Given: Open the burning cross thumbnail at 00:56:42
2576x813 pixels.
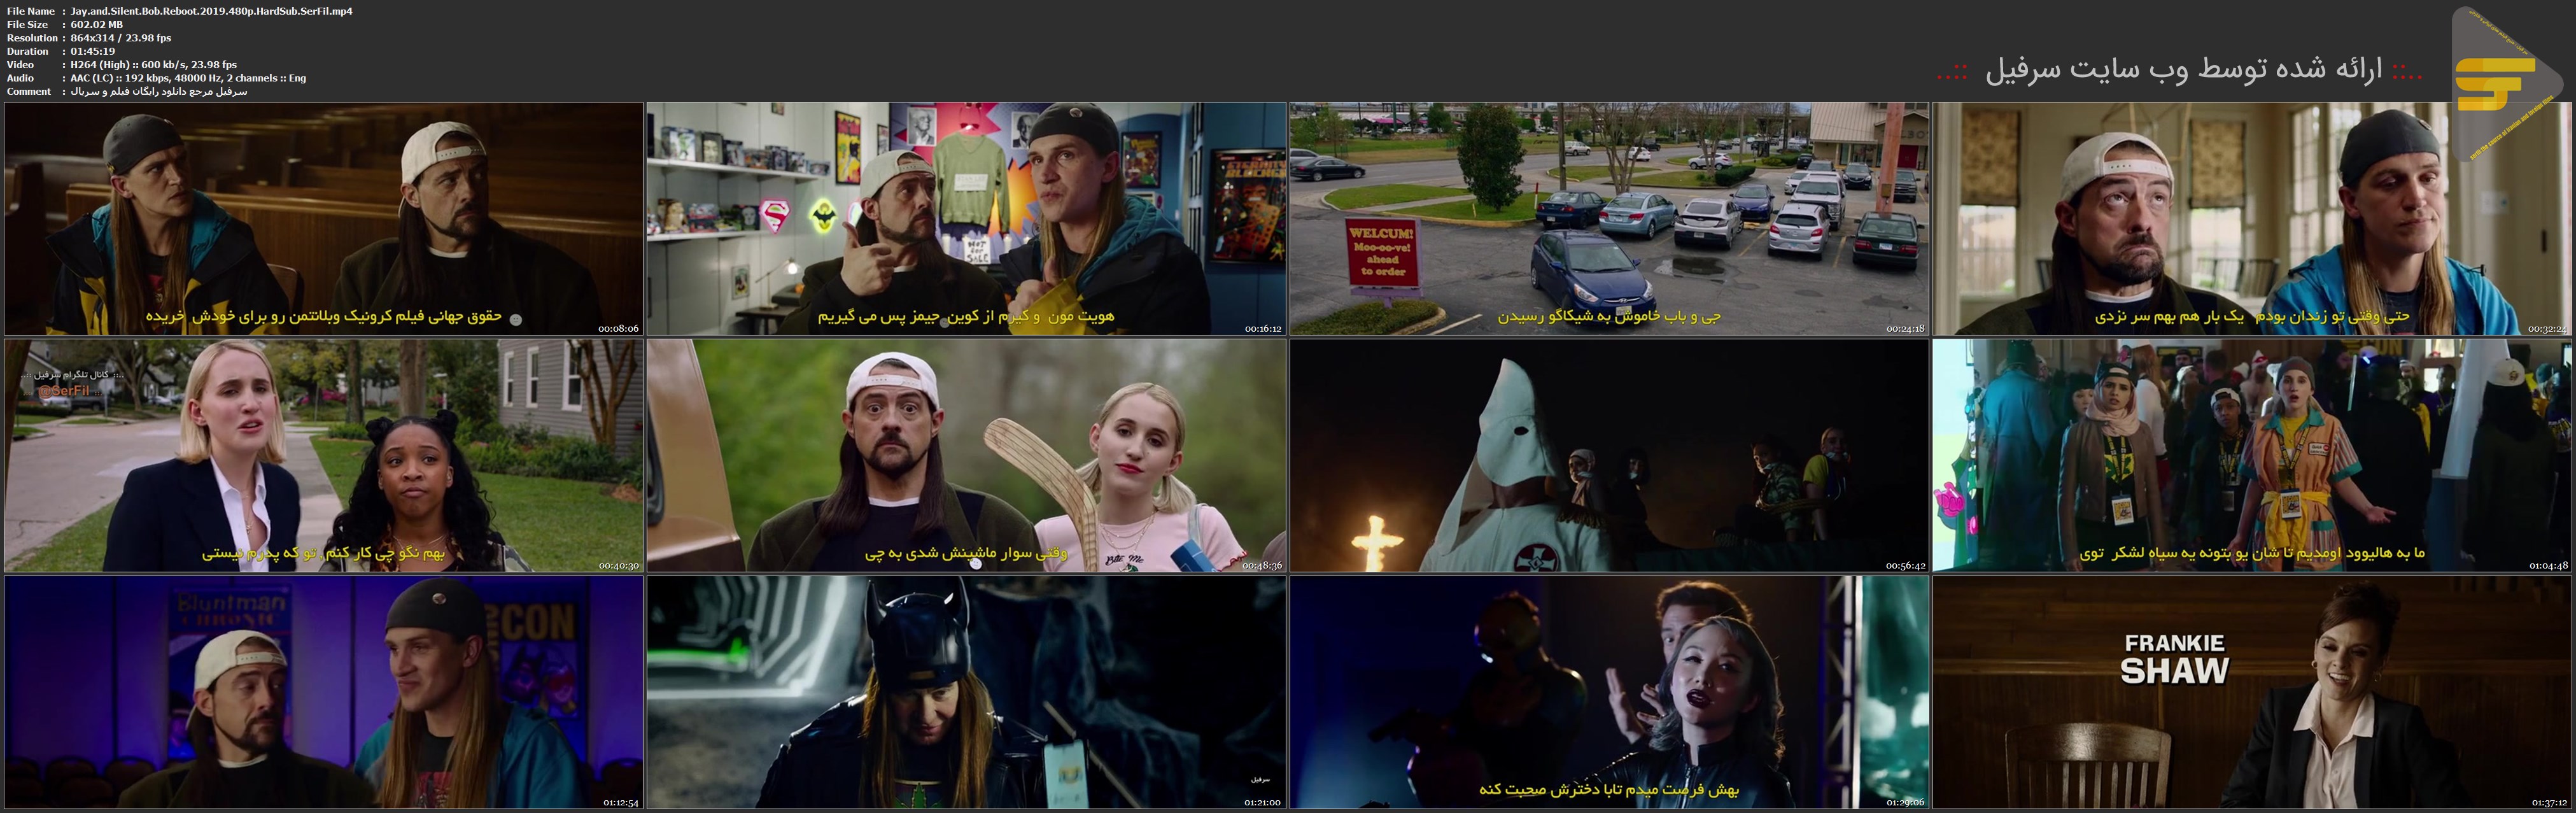Looking at the screenshot, I should [1609, 455].
